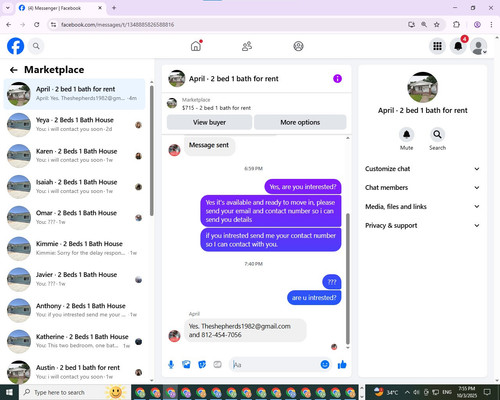Click the conversation list scrollbar
This screenshot has width=500, height=400.
click(152, 151)
